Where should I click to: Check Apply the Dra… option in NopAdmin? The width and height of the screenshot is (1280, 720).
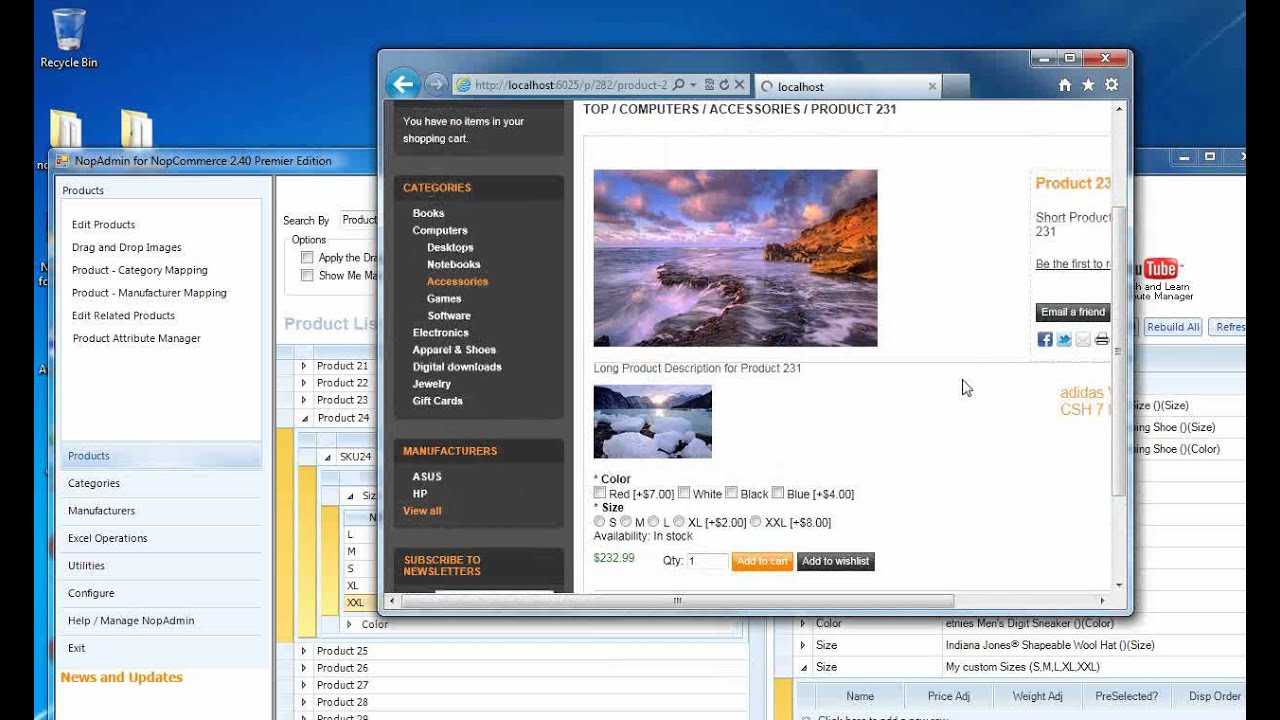click(x=308, y=258)
